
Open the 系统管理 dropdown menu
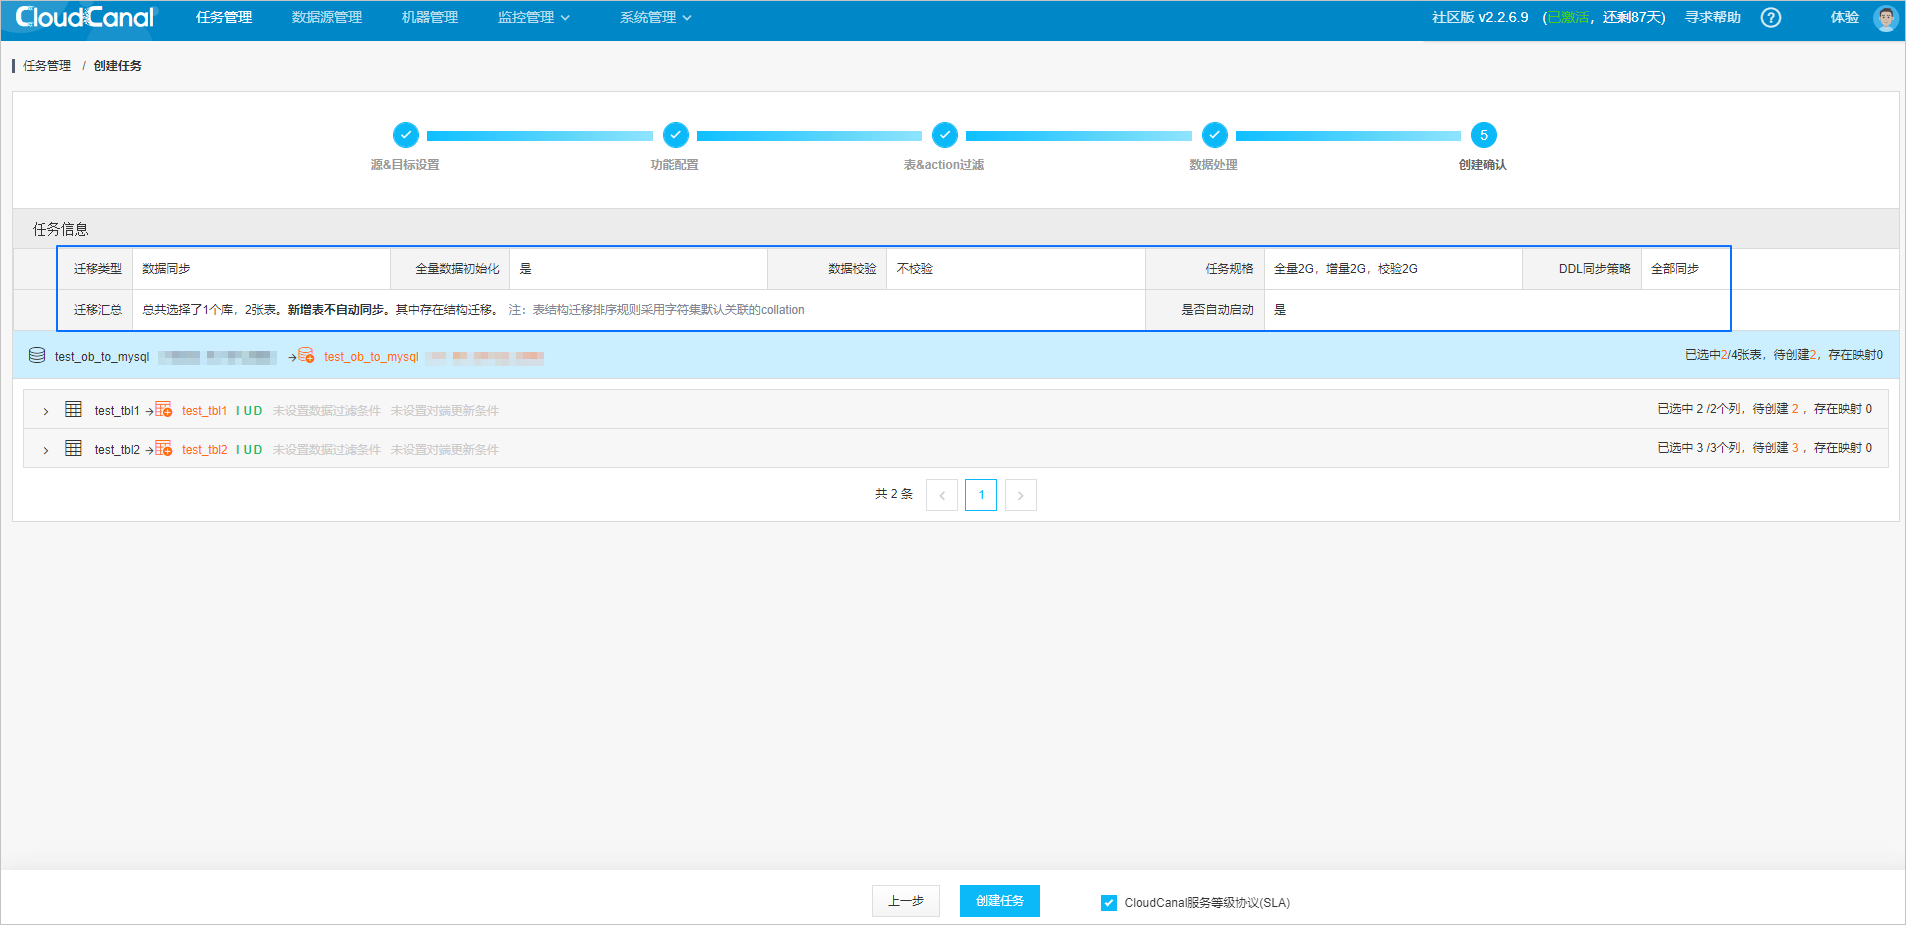pyautogui.click(x=655, y=18)
